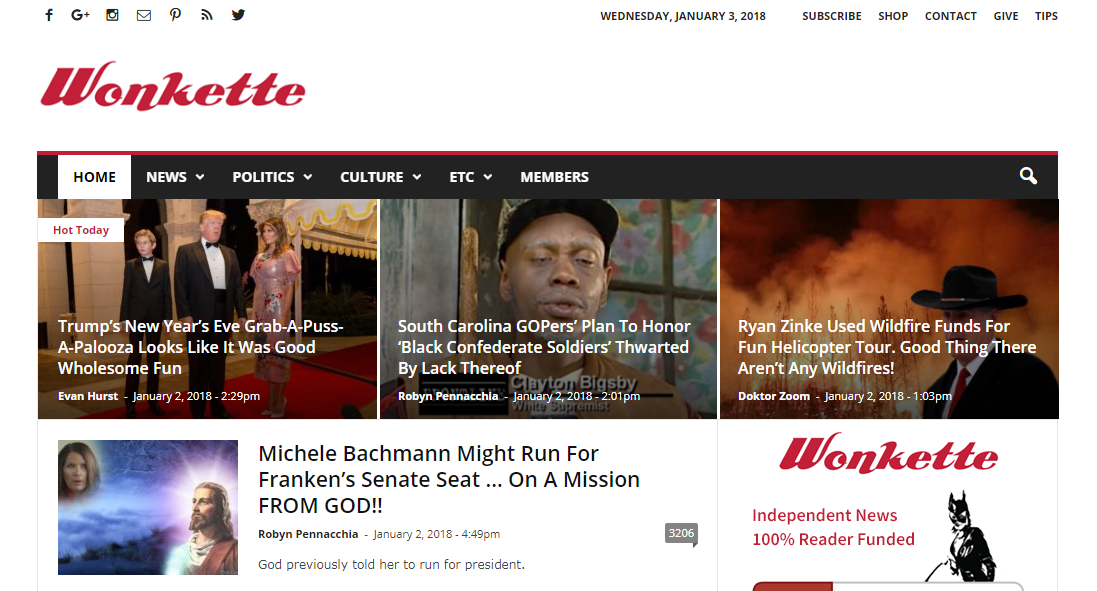Select the Home tab
1097x591 pixels.
94,177
